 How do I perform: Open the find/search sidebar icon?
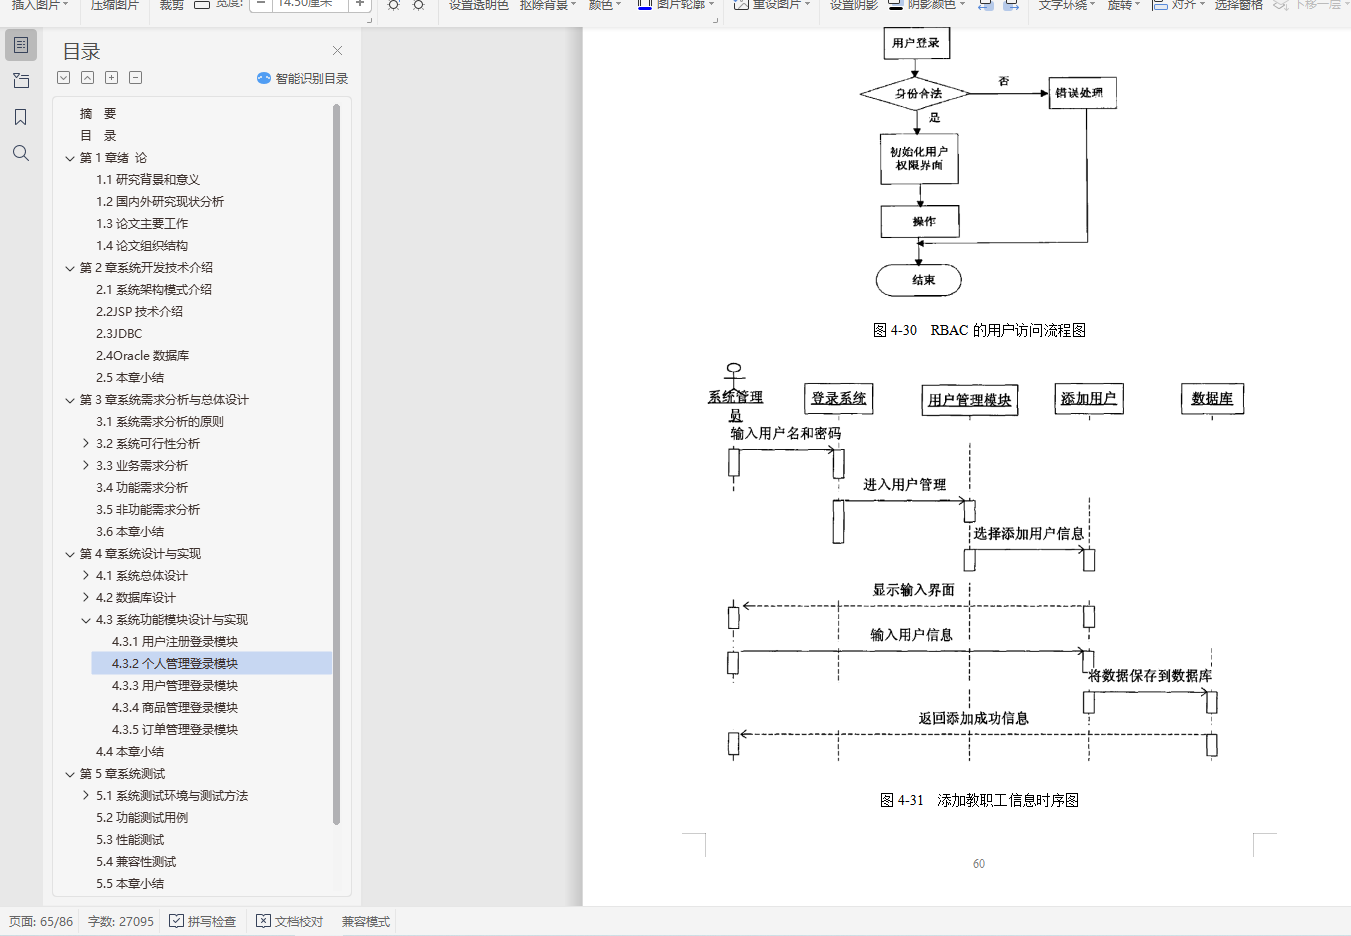click(x=21, y=153)
